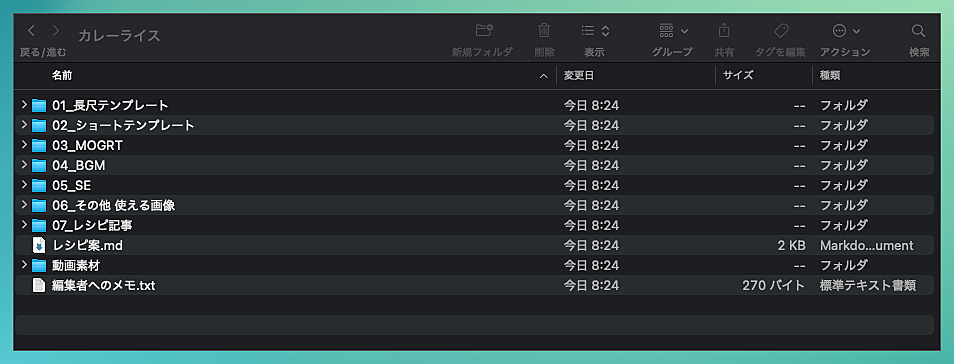Click the 検索 magnifier icon
954x364 pixels.
coord(918,30)
